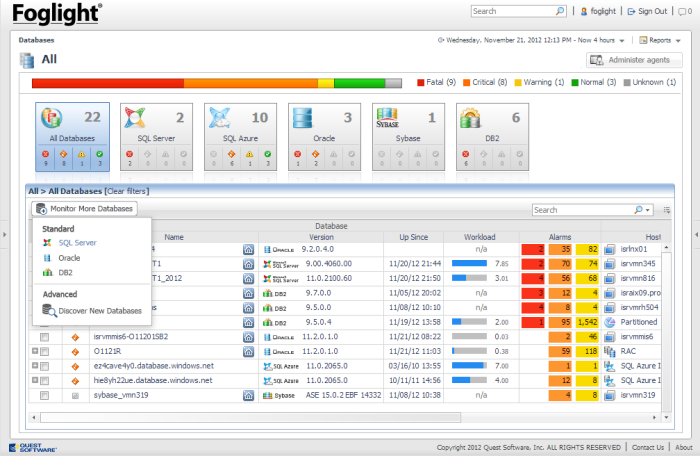Select the Sybase tile icon
The height and width of the screenshot is (456, 700).
387,118
